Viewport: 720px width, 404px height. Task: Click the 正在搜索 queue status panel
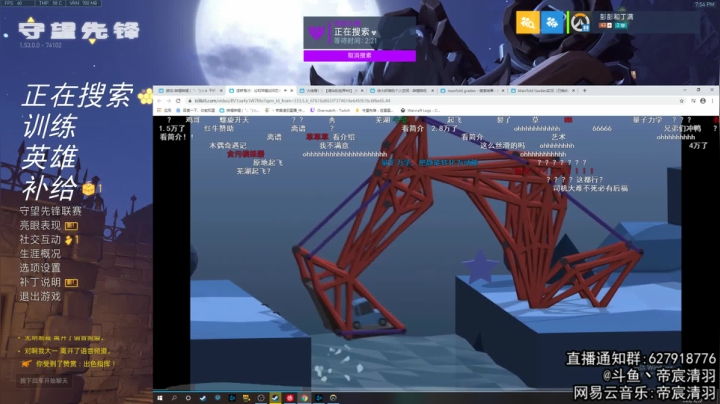(360, 33)
